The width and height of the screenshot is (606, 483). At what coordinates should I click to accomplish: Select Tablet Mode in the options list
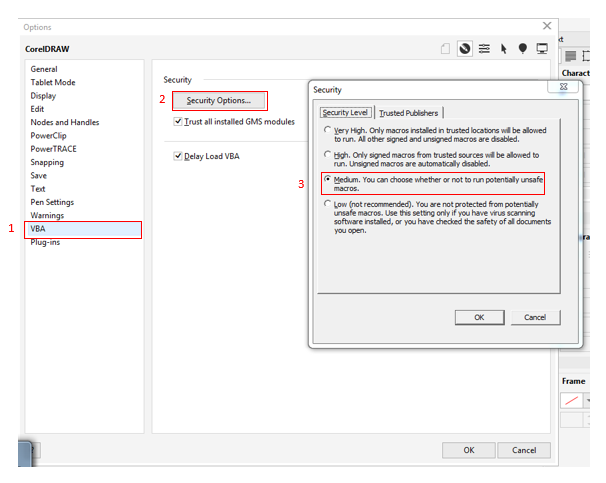[53, 82]
